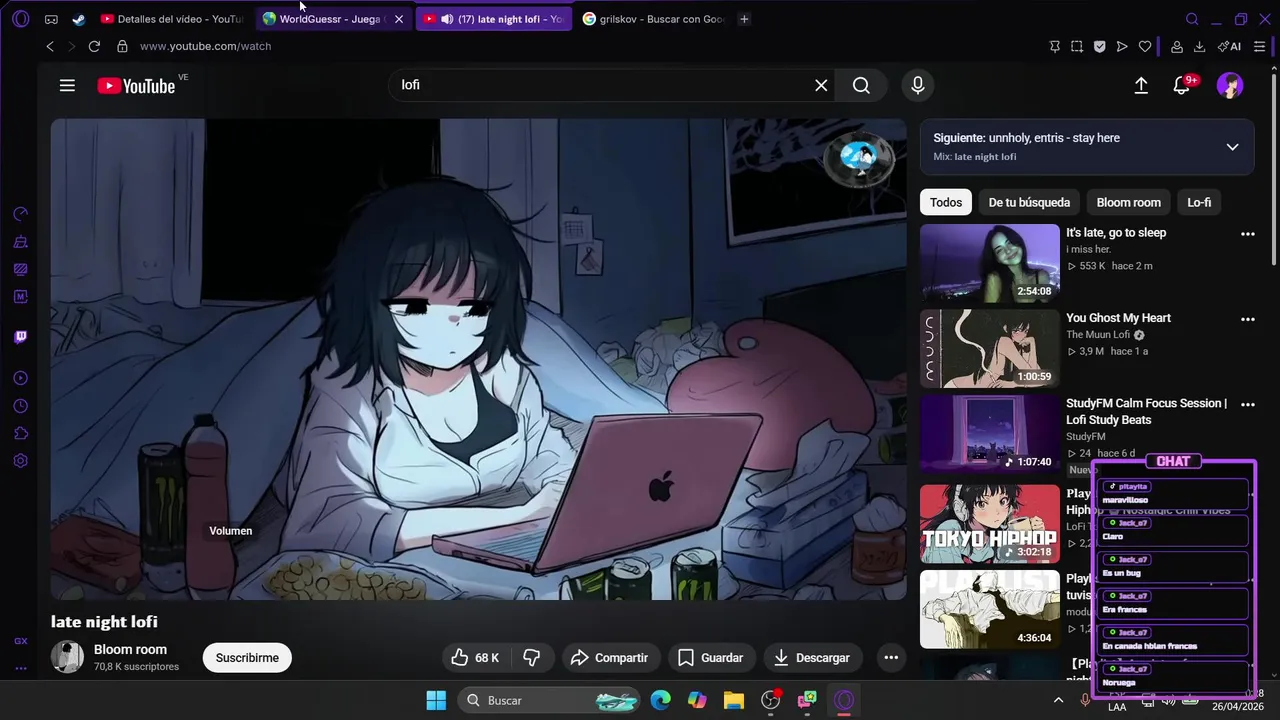Search open tabs magnifier icon
This screenshot has width=1280, height=720.
tap(1192, 19)
